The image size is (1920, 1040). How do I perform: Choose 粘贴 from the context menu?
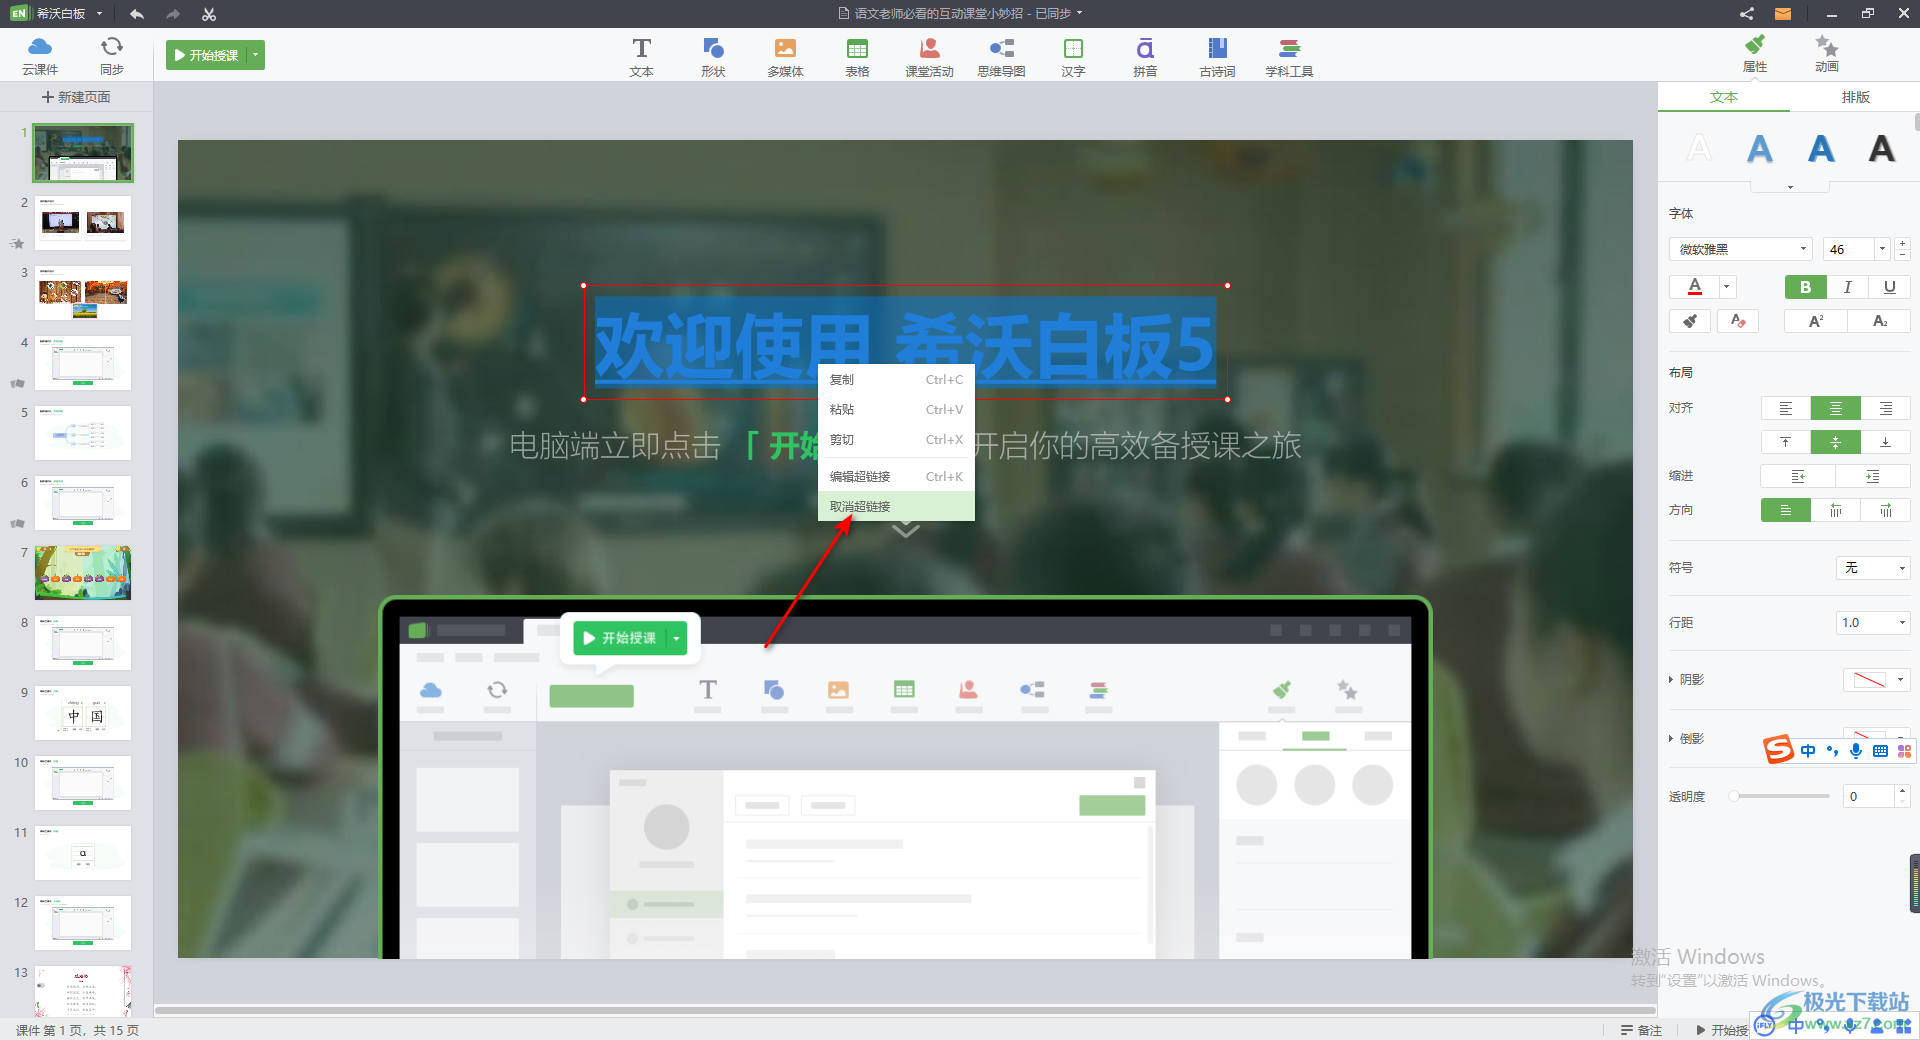coord(896,410)
